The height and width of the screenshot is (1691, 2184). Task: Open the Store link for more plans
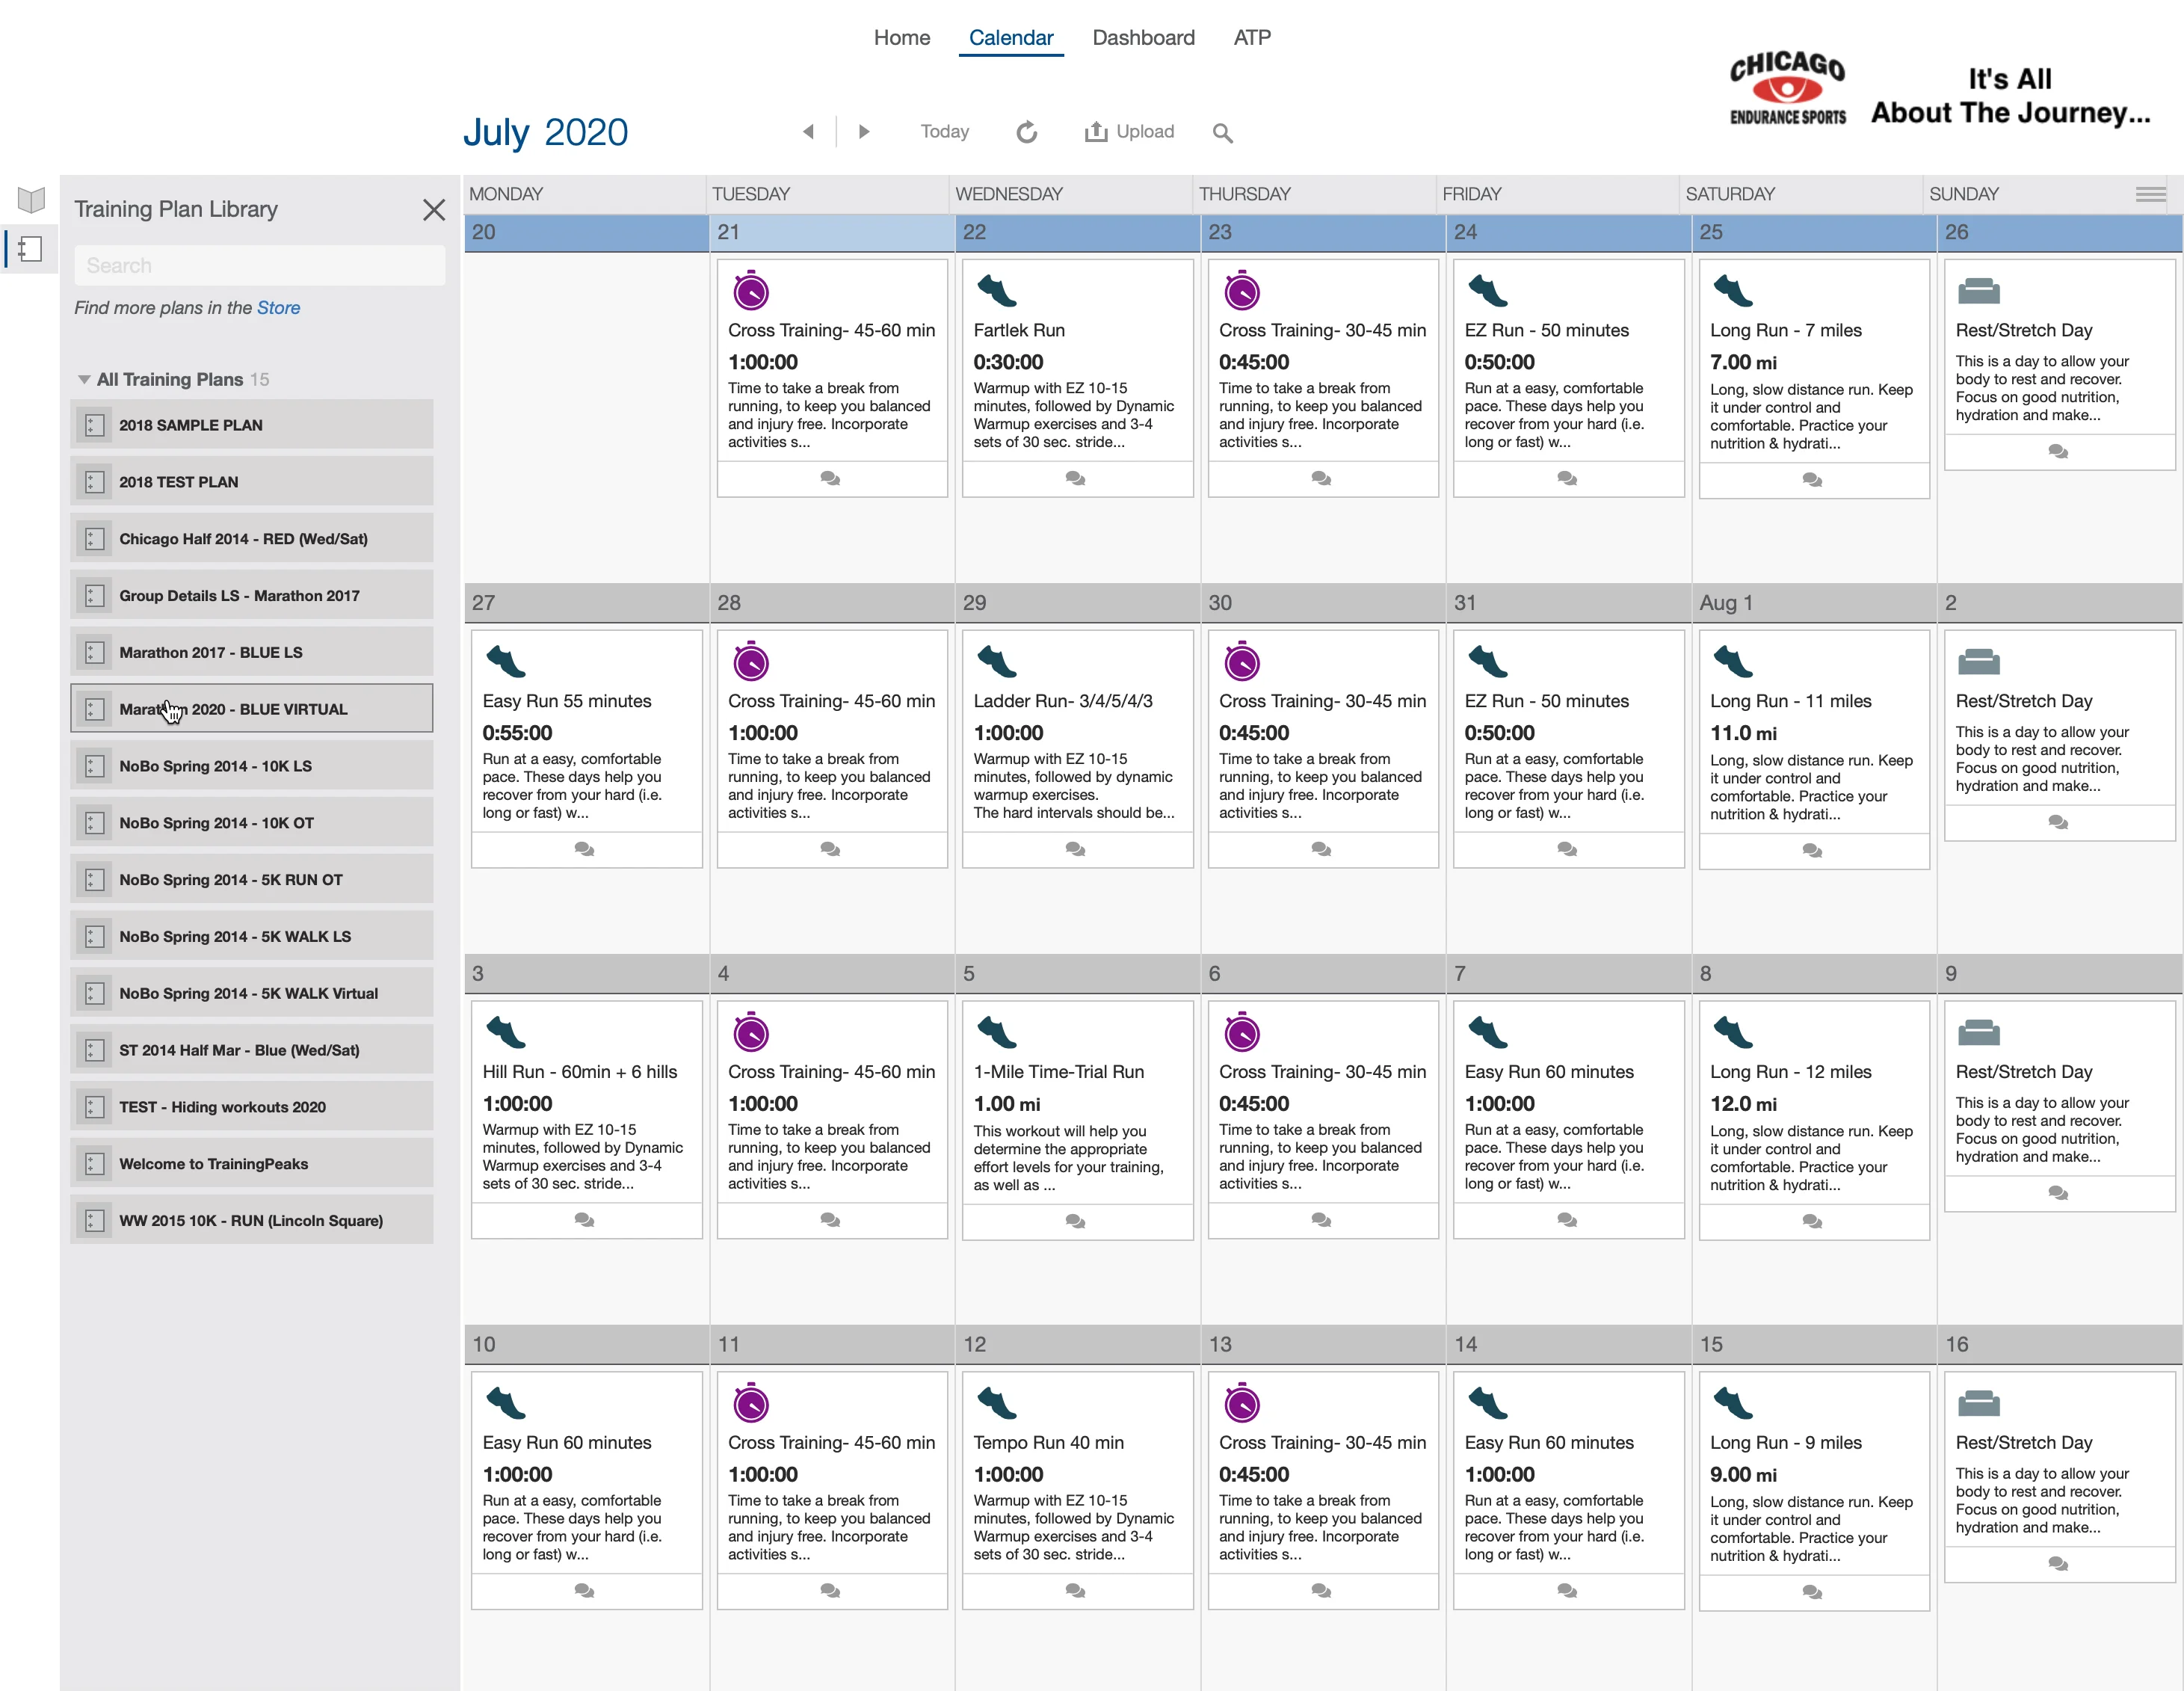pyautogui.click(x=278, y=307)
